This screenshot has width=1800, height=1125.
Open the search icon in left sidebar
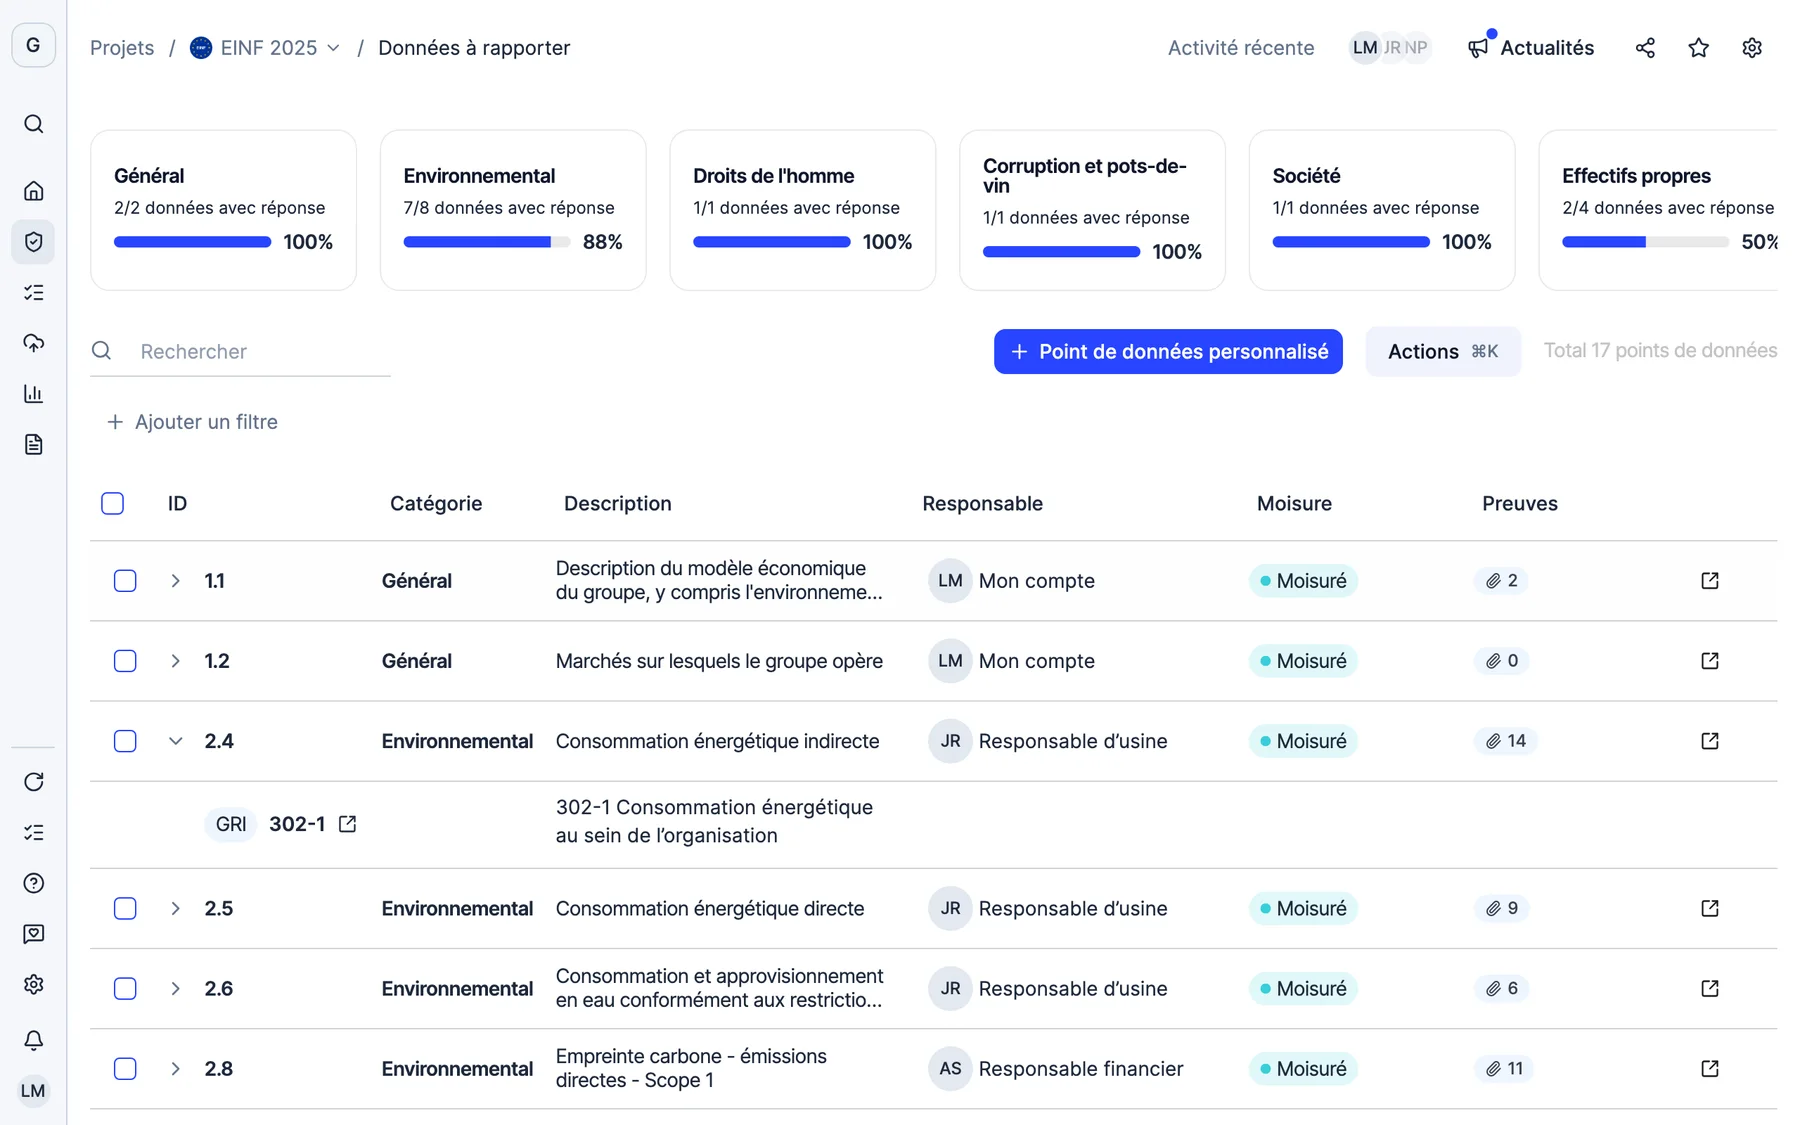[34, 124]
